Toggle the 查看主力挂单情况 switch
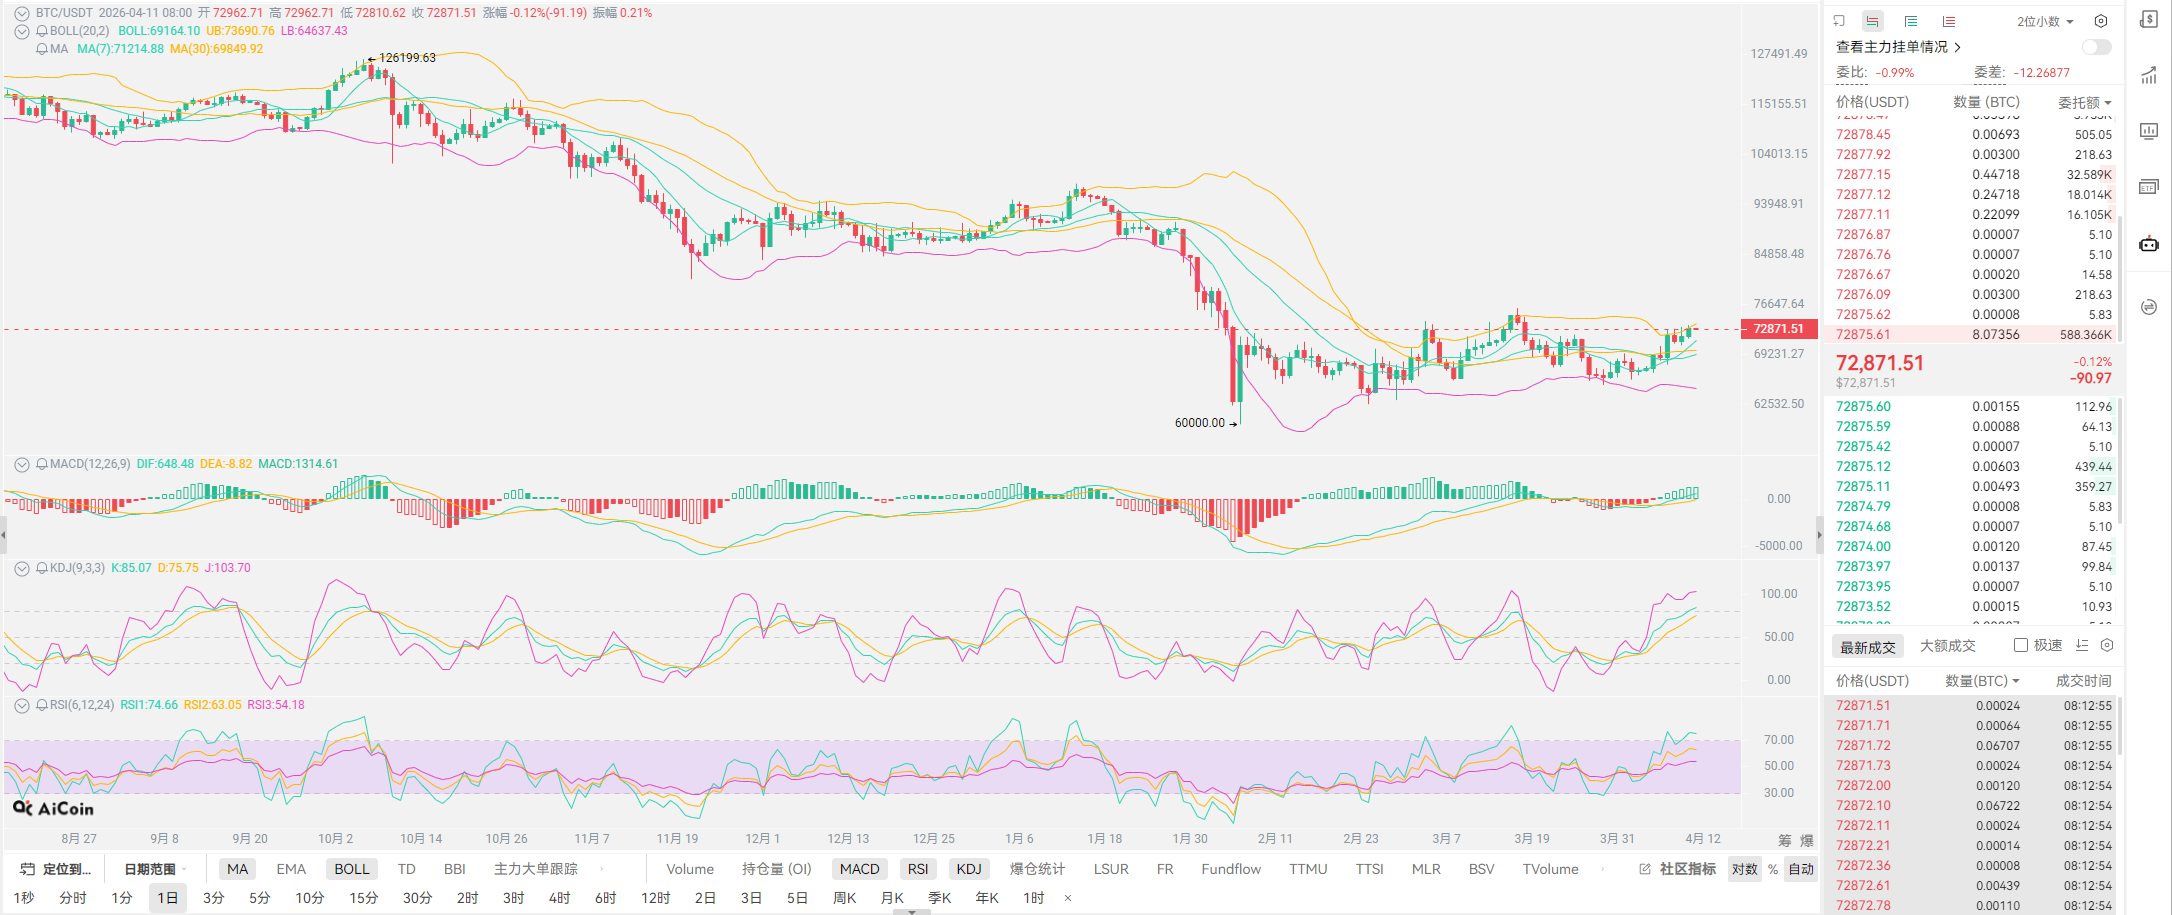Viewport: 2172px width, 915px height. tap(2096, 47)
